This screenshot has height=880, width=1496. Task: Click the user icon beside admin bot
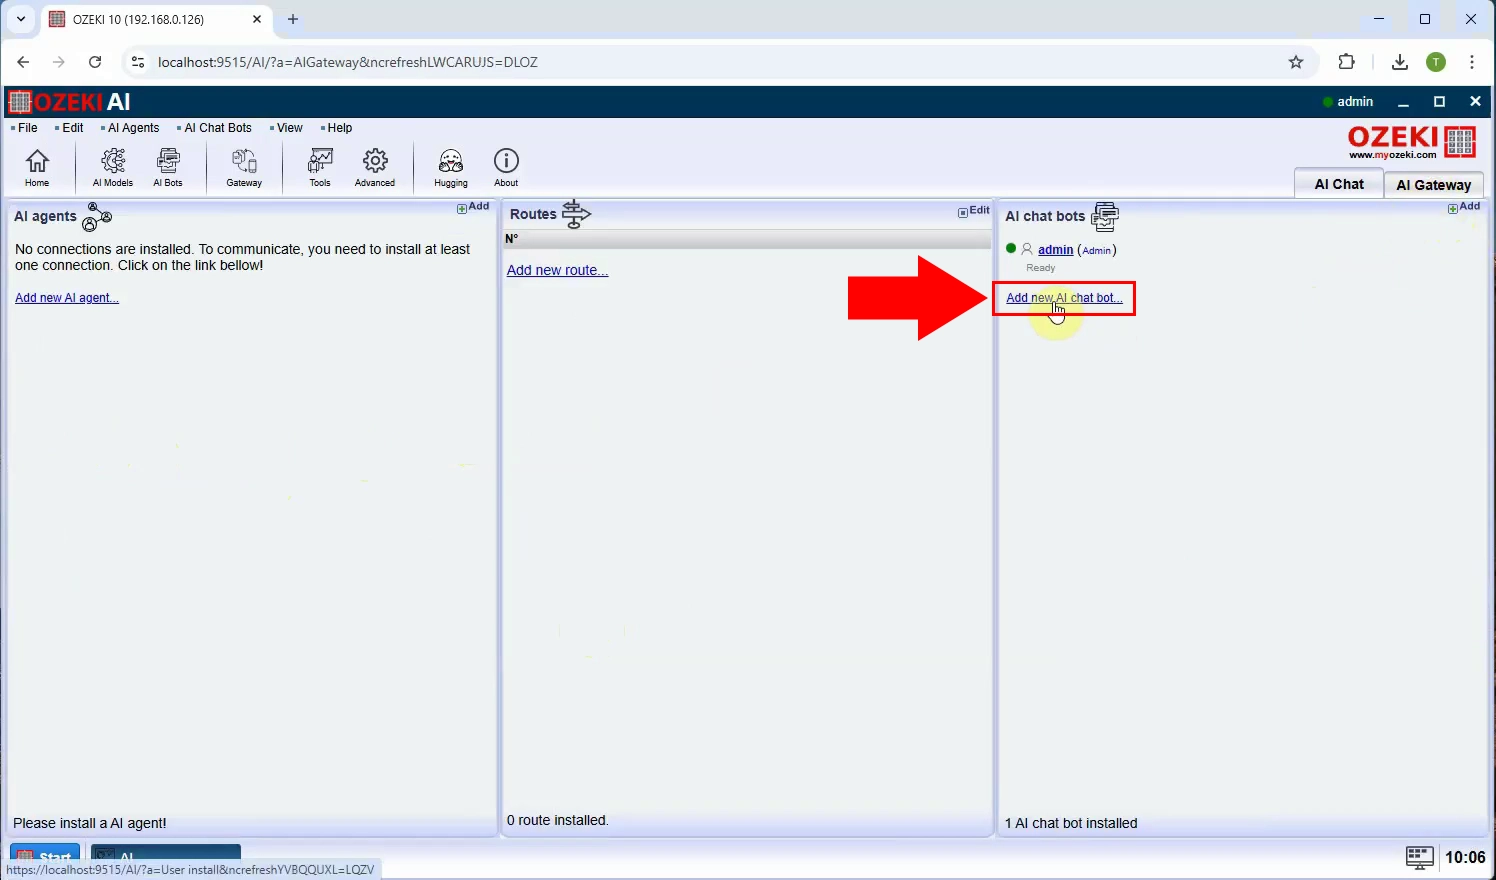[x=1027, y=249]
